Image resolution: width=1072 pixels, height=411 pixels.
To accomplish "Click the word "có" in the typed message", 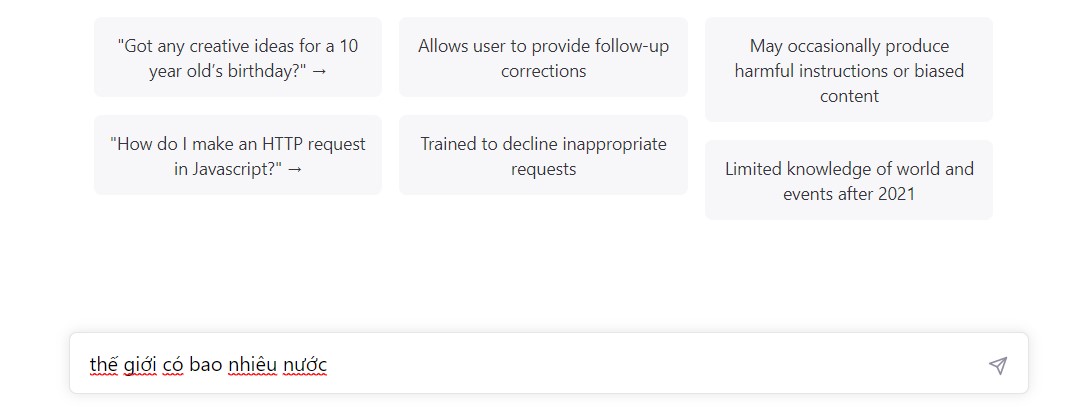I will (173, 364).
